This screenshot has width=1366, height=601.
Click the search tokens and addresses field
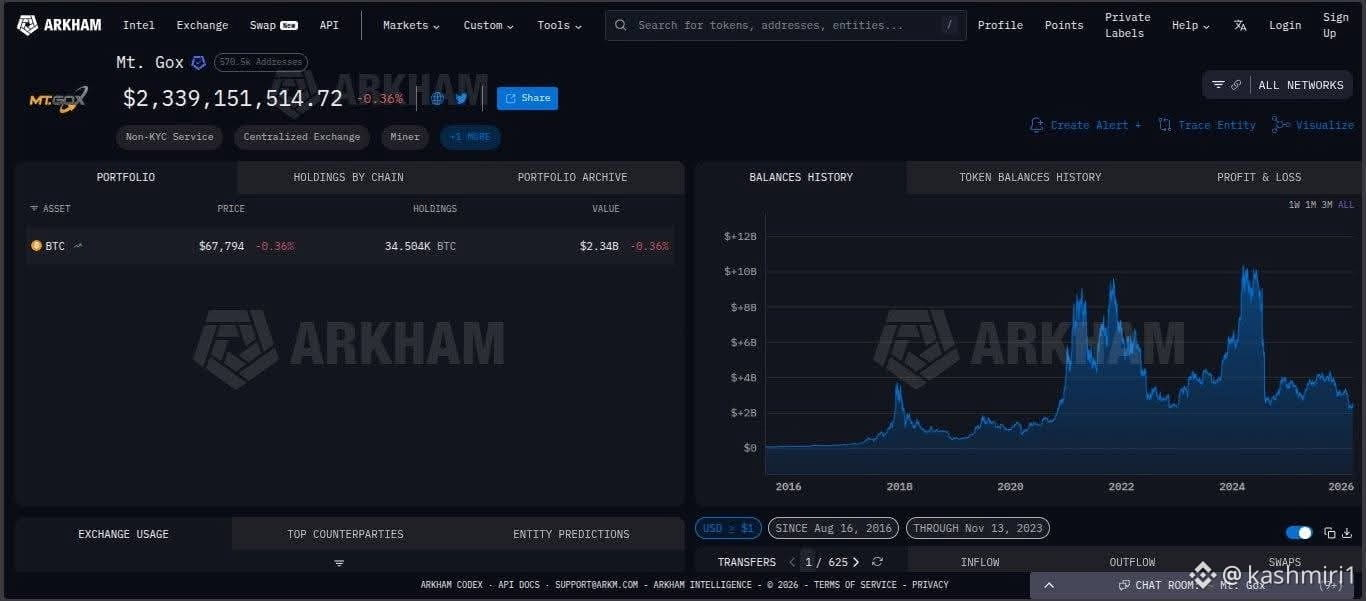tap(785, 25)
